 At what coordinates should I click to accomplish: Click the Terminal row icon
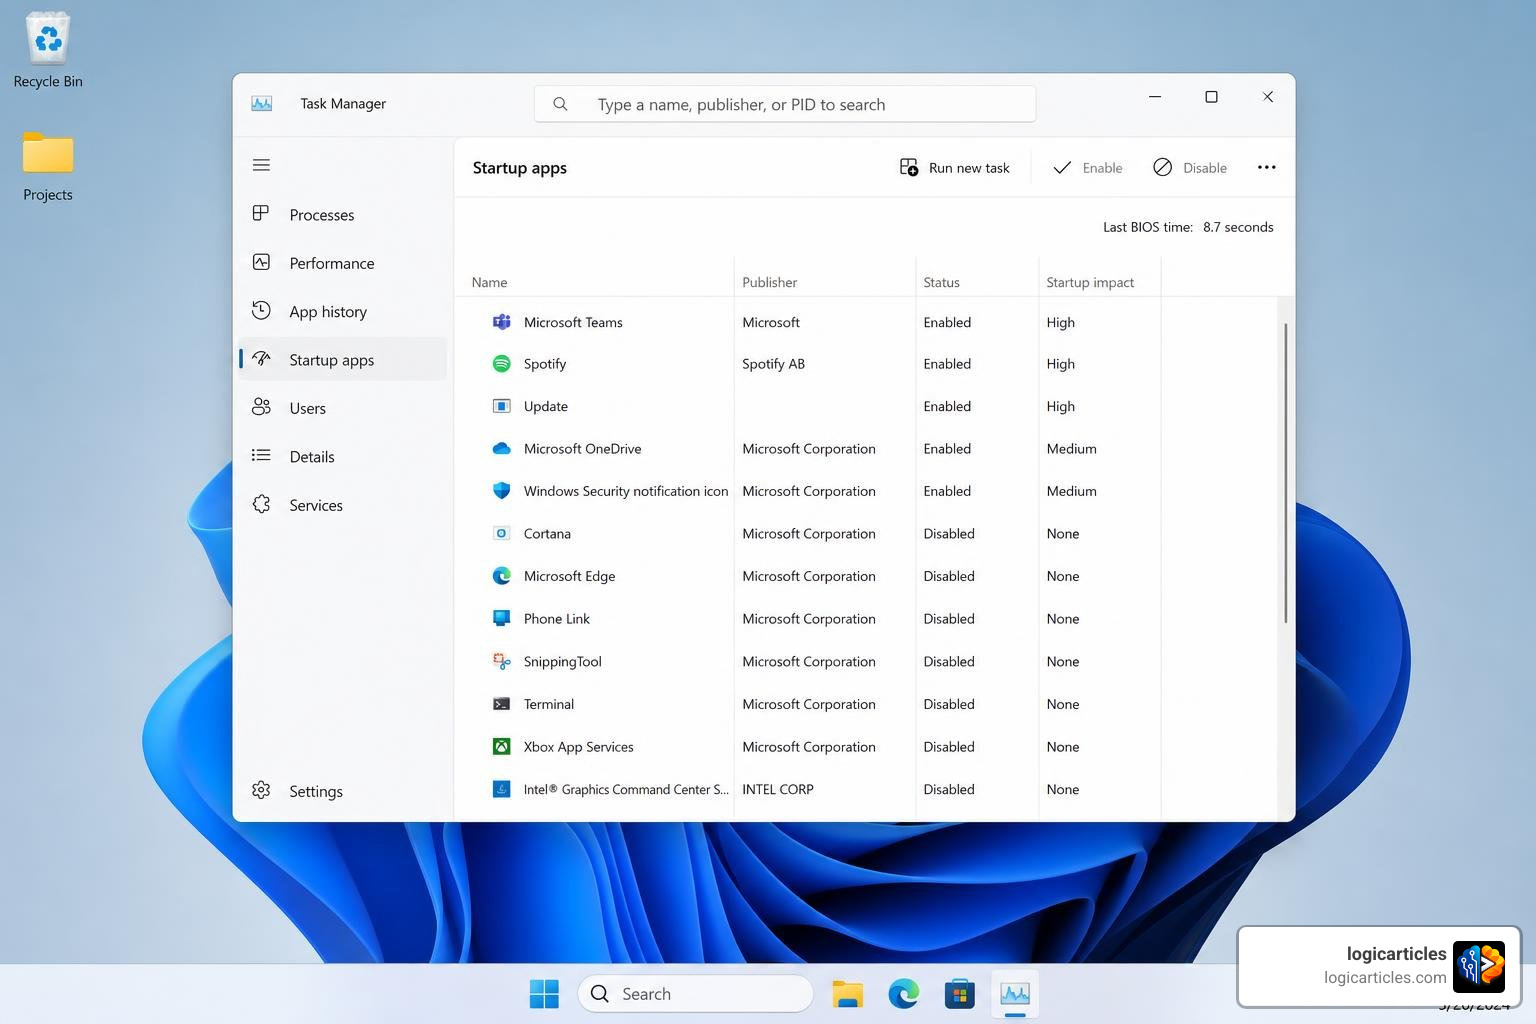coord(501,704)
